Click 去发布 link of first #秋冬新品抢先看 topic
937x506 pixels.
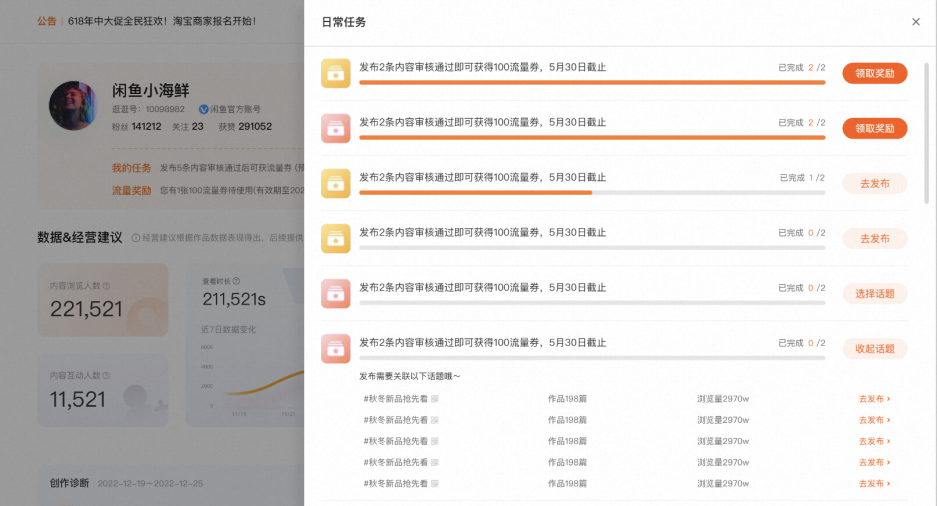coord(874,398)
